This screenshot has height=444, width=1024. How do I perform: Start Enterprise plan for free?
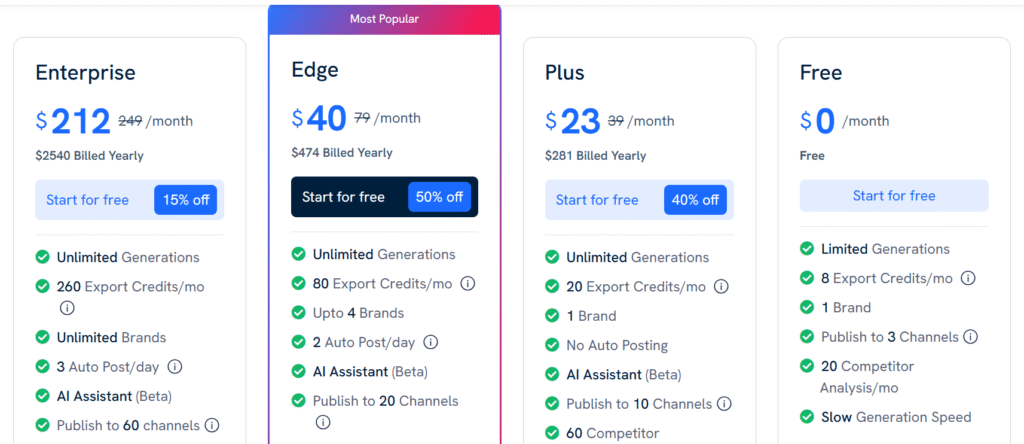pos(88,200)
